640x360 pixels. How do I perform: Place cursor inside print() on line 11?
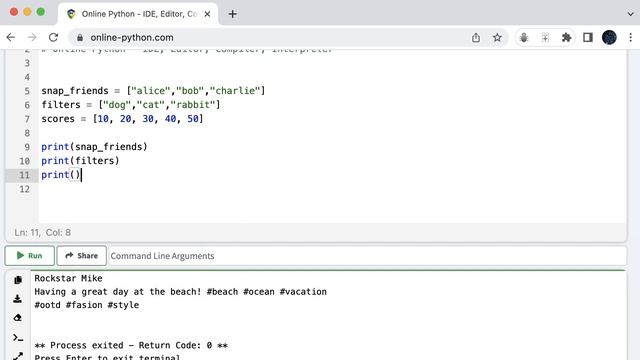(75, 175)
